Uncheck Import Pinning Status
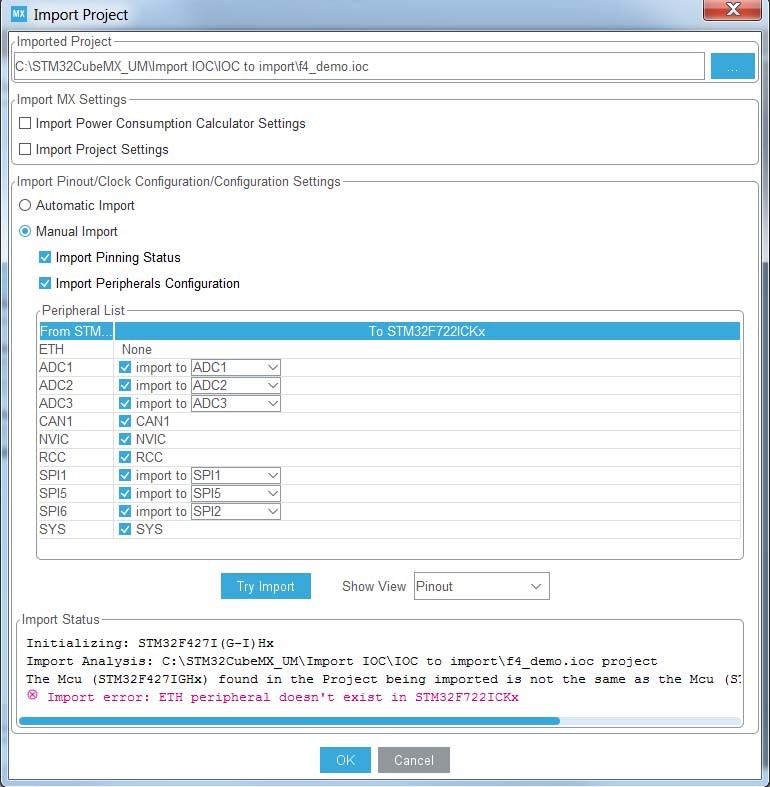770x787 pixels. [45, 257]
